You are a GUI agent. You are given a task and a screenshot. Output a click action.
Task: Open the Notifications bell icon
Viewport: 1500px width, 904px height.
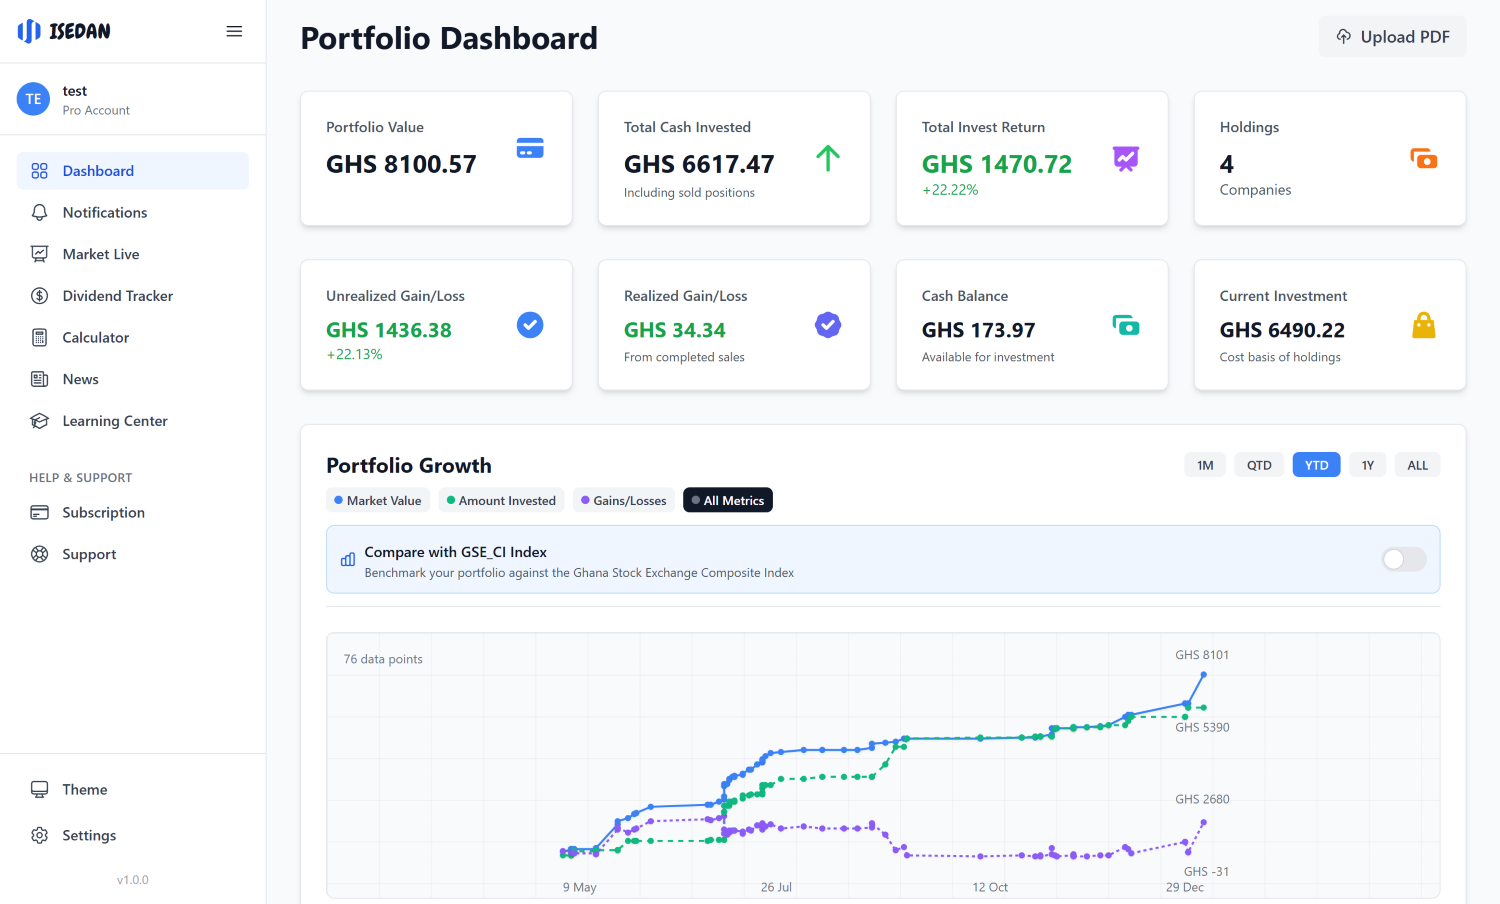click(x=40, y=212)
